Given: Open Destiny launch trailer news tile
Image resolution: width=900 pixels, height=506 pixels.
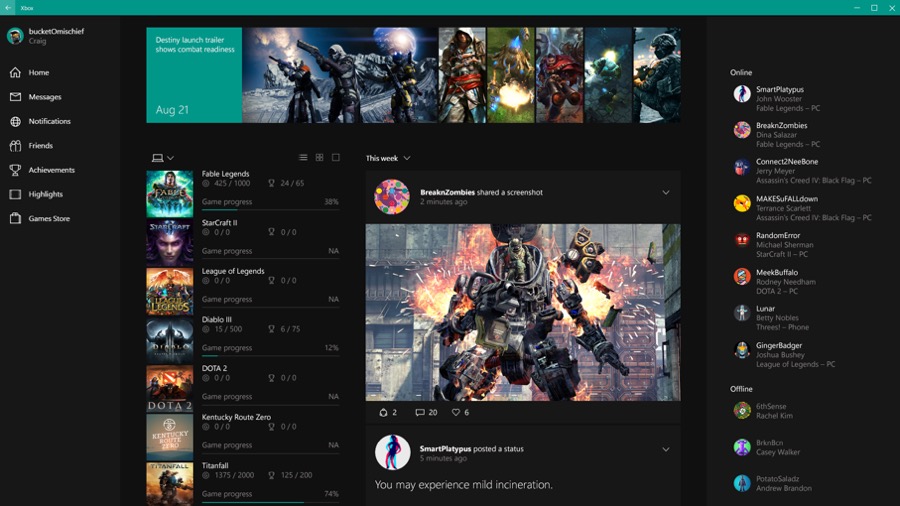Looking at the screenshot, I should pos(194,75).
